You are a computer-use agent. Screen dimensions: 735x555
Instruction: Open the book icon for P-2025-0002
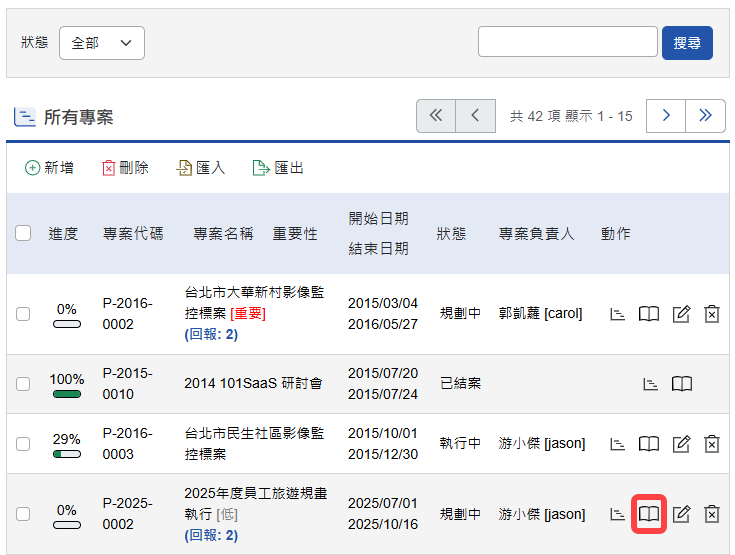click(649, 514)
